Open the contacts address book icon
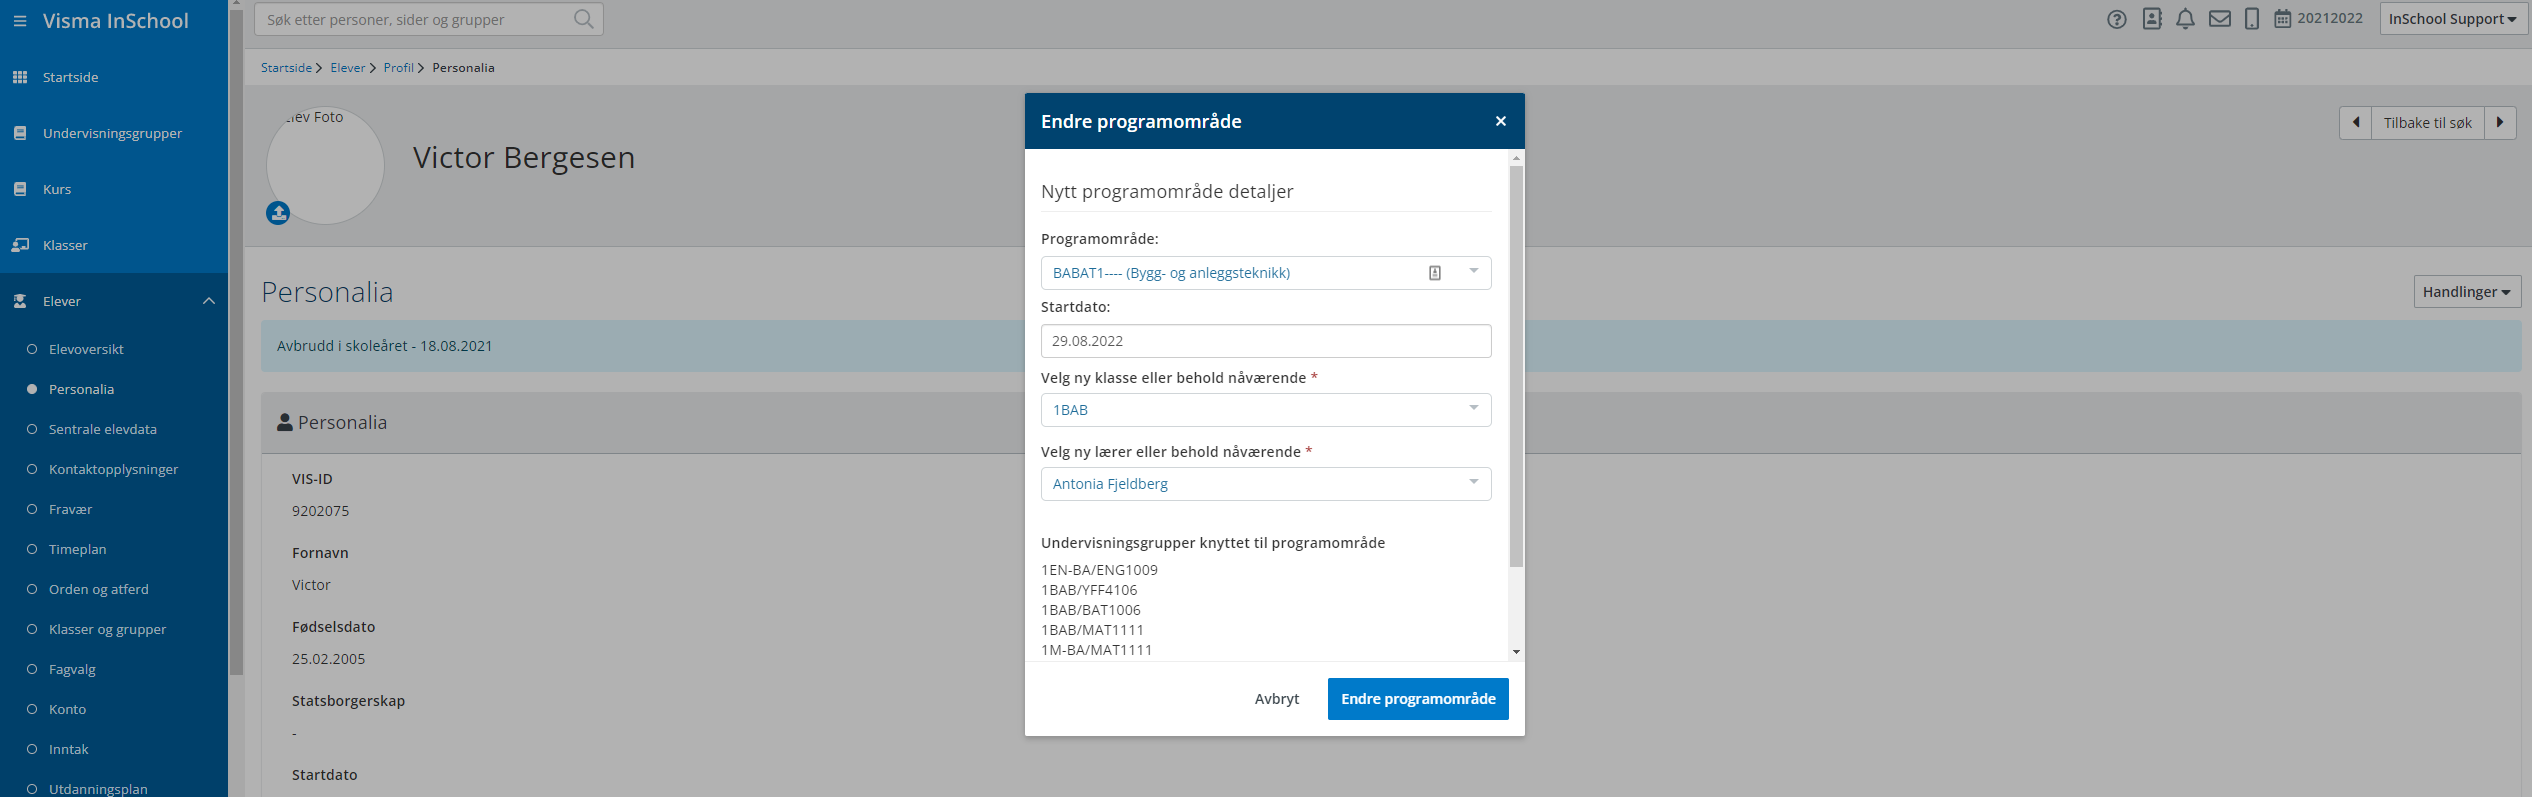Image resolution: width=2532 pixels, height=797 pixels. click(x=2152, y=19)
